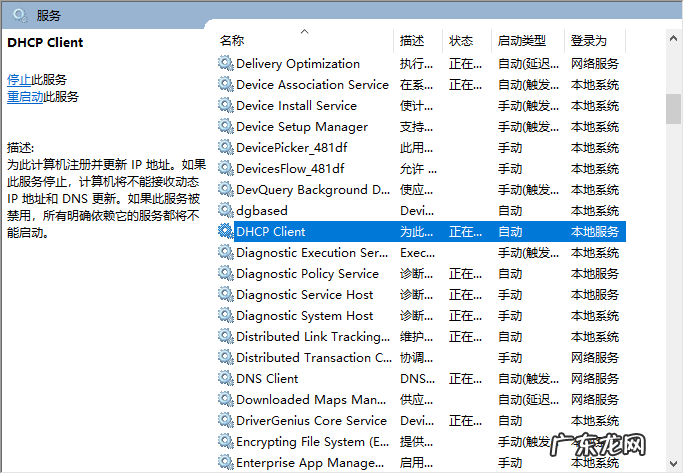684x474 pixels.
Task: Click the gear icon beside DevicePicker_481df
Action: 226,147
